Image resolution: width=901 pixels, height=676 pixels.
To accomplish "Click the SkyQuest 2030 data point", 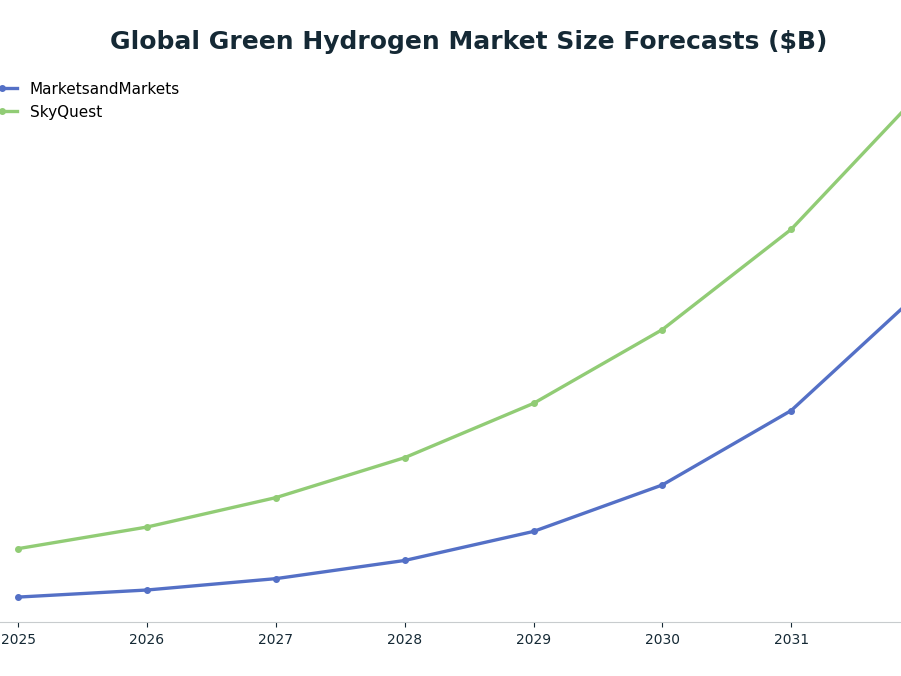I will pos(663,330).
